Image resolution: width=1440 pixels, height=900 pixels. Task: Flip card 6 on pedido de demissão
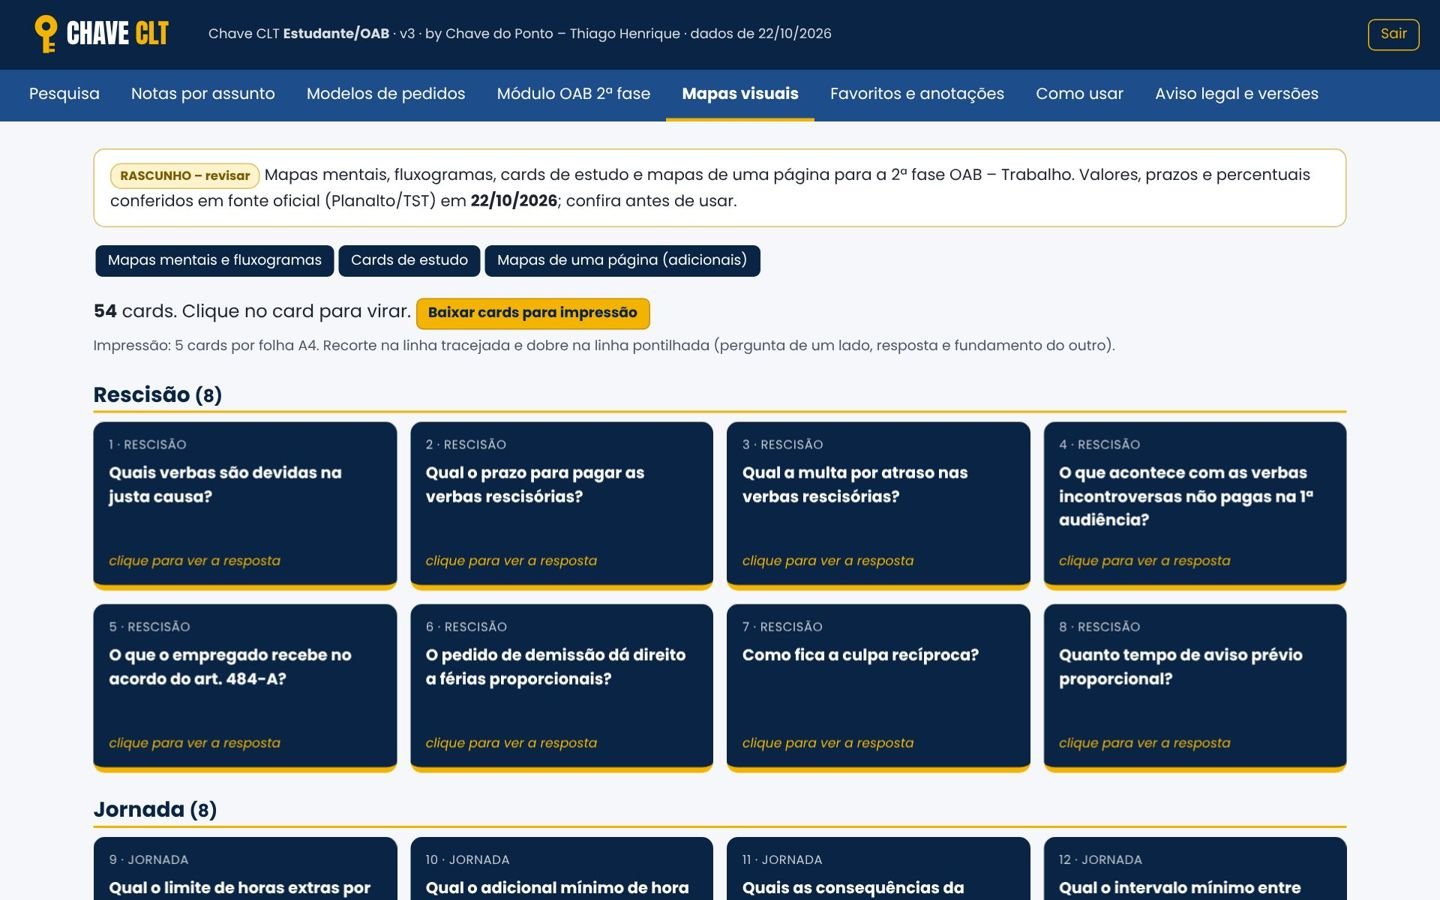(562, 688)
